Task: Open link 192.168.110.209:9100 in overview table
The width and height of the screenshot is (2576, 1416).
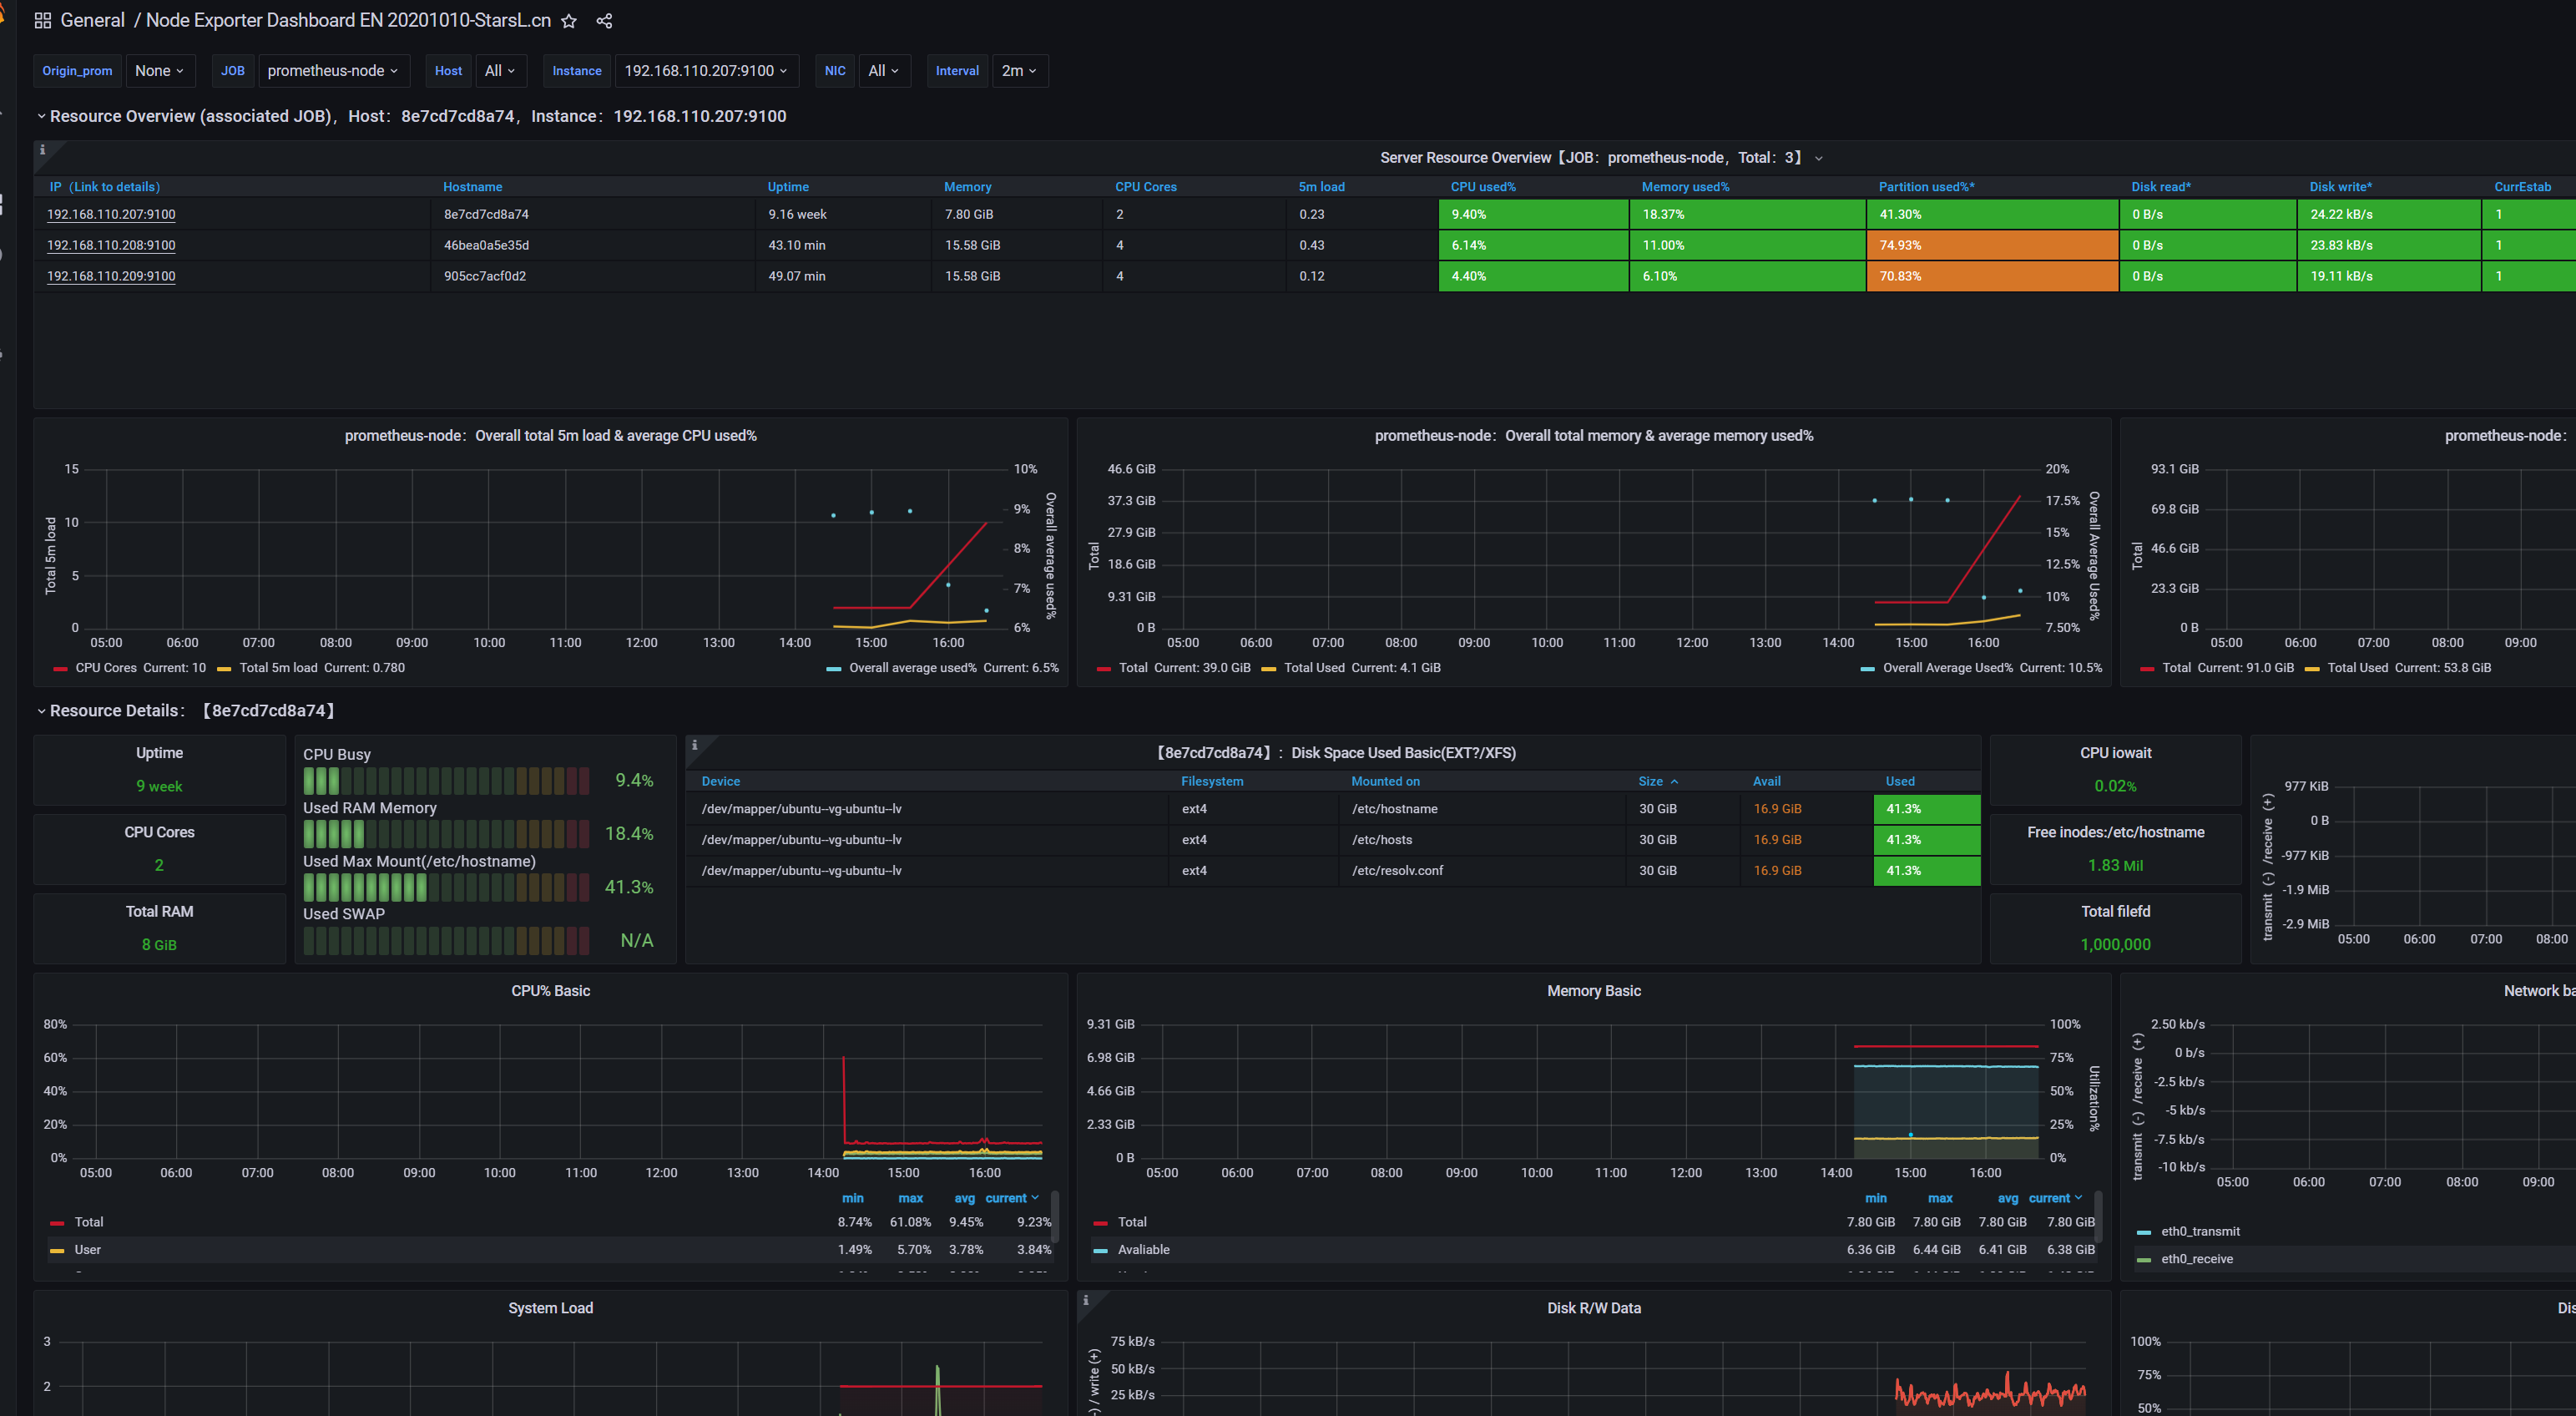Action: [111, 276]
